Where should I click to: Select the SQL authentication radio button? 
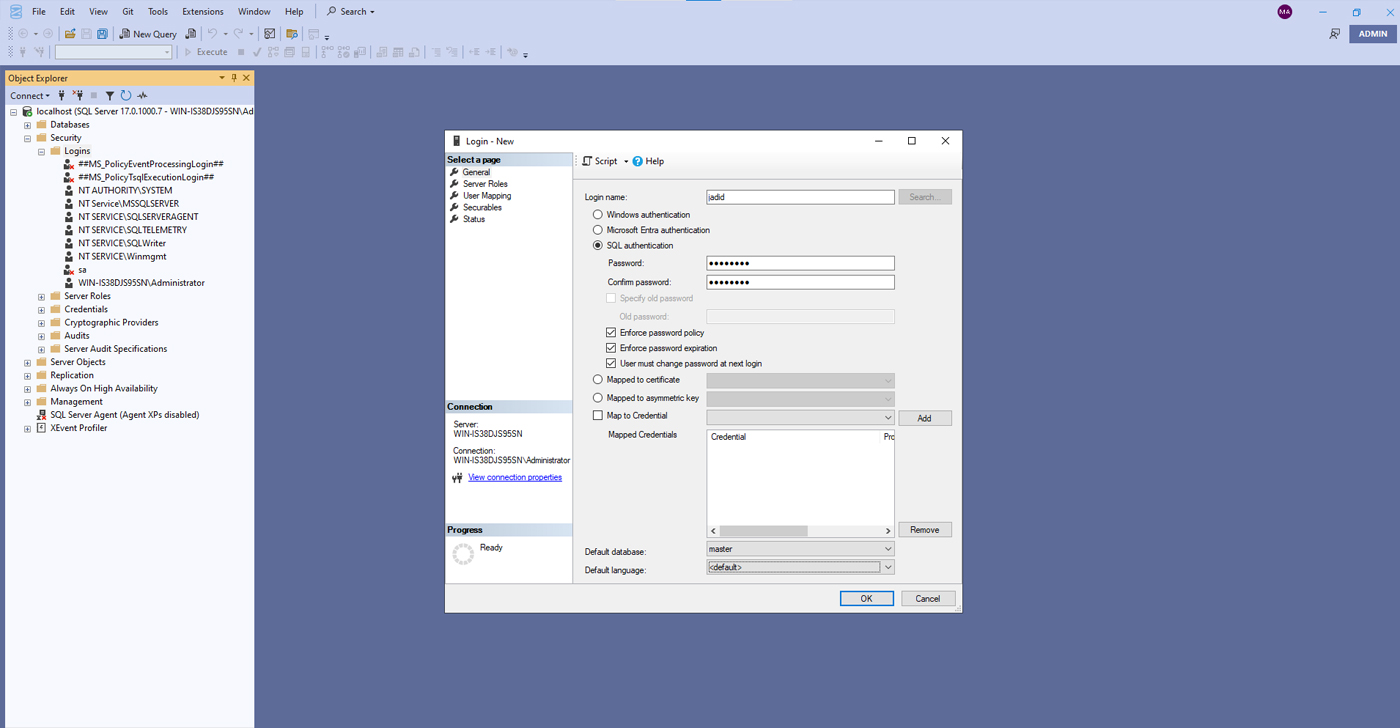597,245
